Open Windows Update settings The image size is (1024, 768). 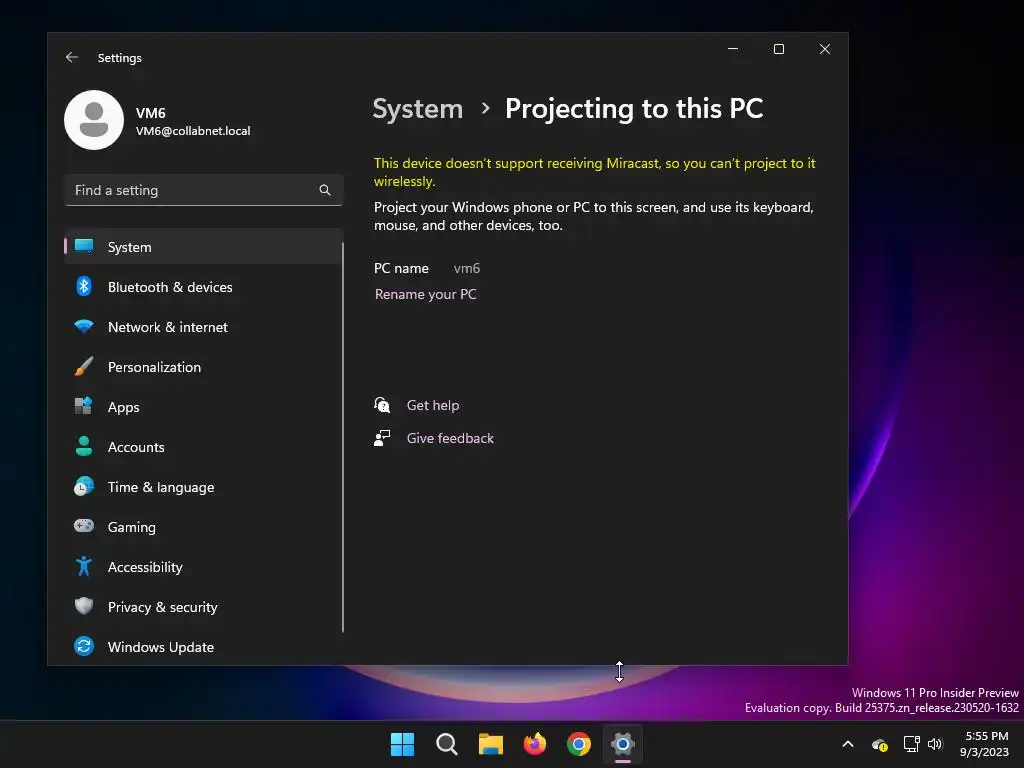pos(203,647)
